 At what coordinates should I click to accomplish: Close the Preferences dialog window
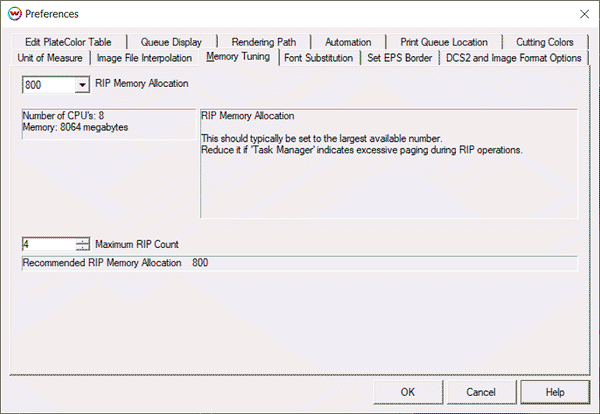pos(583,14)
